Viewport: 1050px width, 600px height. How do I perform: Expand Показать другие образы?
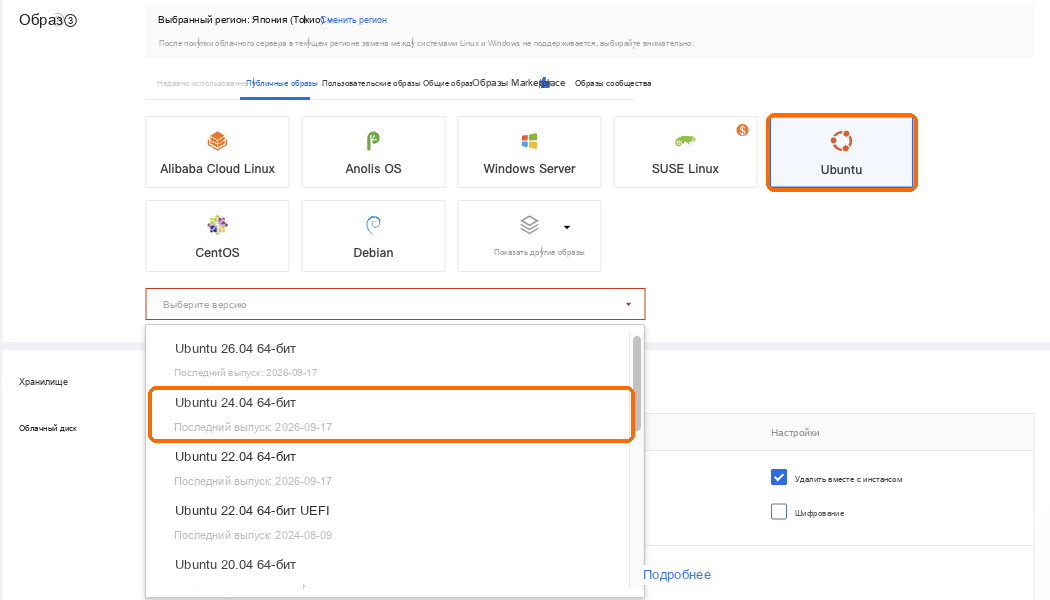[x=529, y=236]
